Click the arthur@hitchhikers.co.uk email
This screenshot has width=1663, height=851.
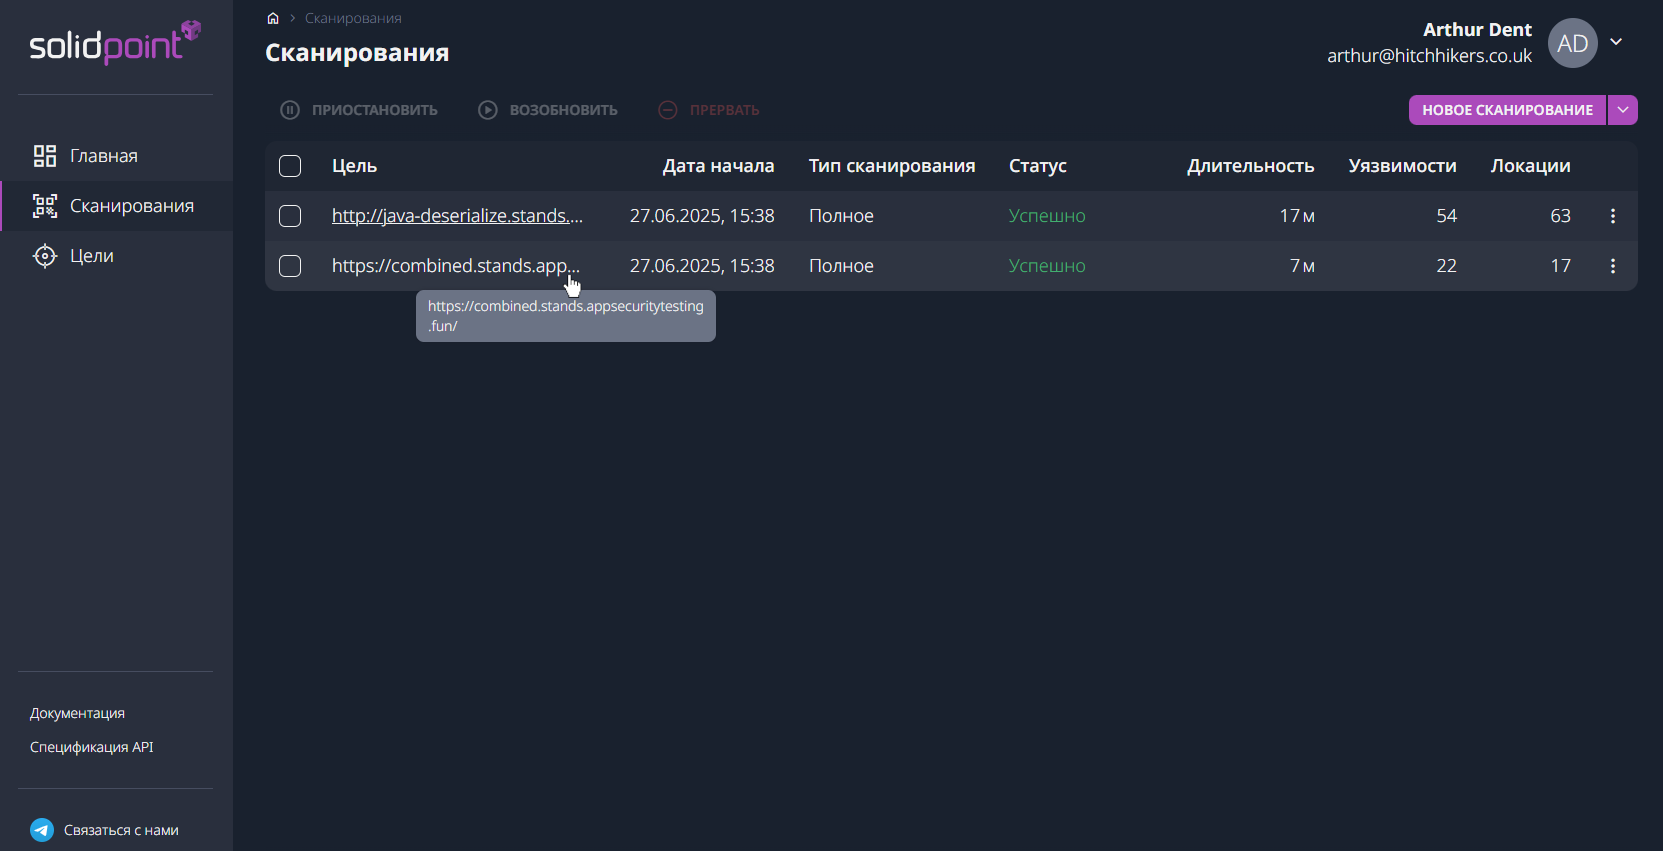pyautogui.click(x=1429, y=56)
